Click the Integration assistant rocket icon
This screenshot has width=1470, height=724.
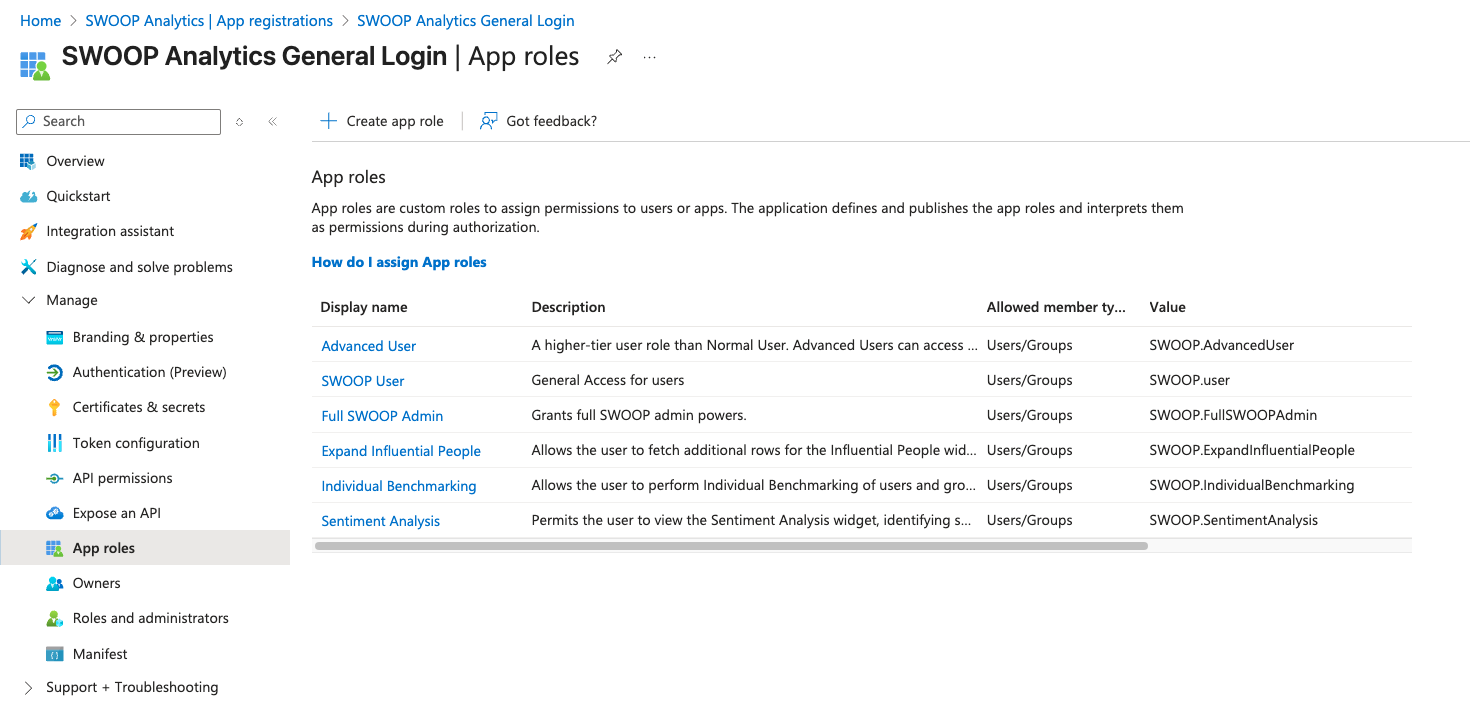click(28, 232)
